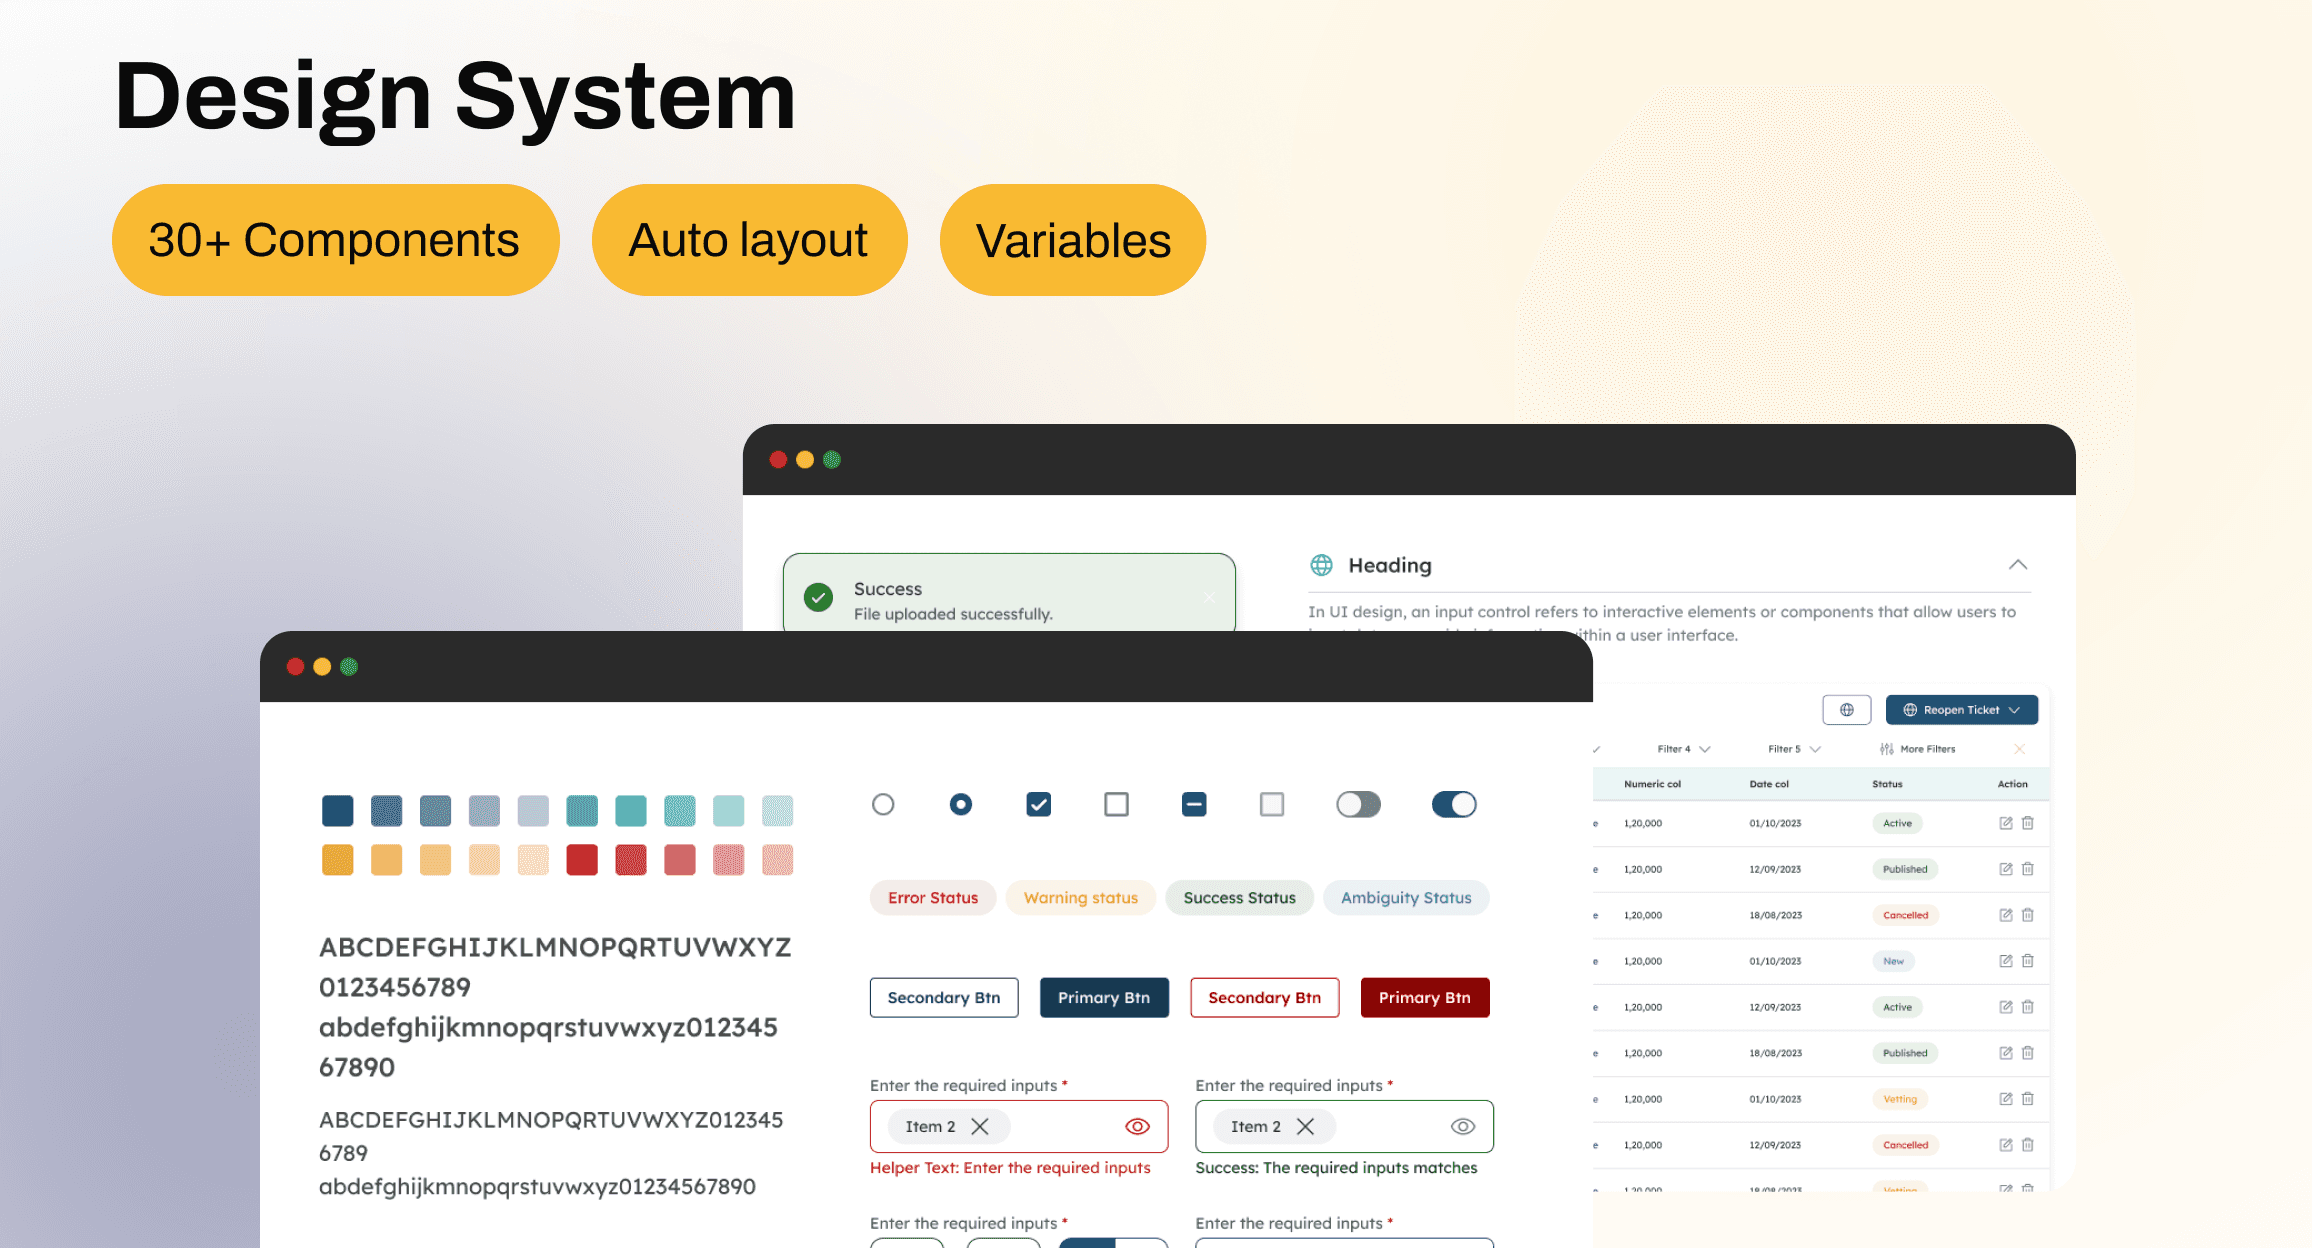Image resolution: width=2312 pixels, height=1248 pixels.
Task: Click the edit icon in the first Active row
Action: [2005, 823]
